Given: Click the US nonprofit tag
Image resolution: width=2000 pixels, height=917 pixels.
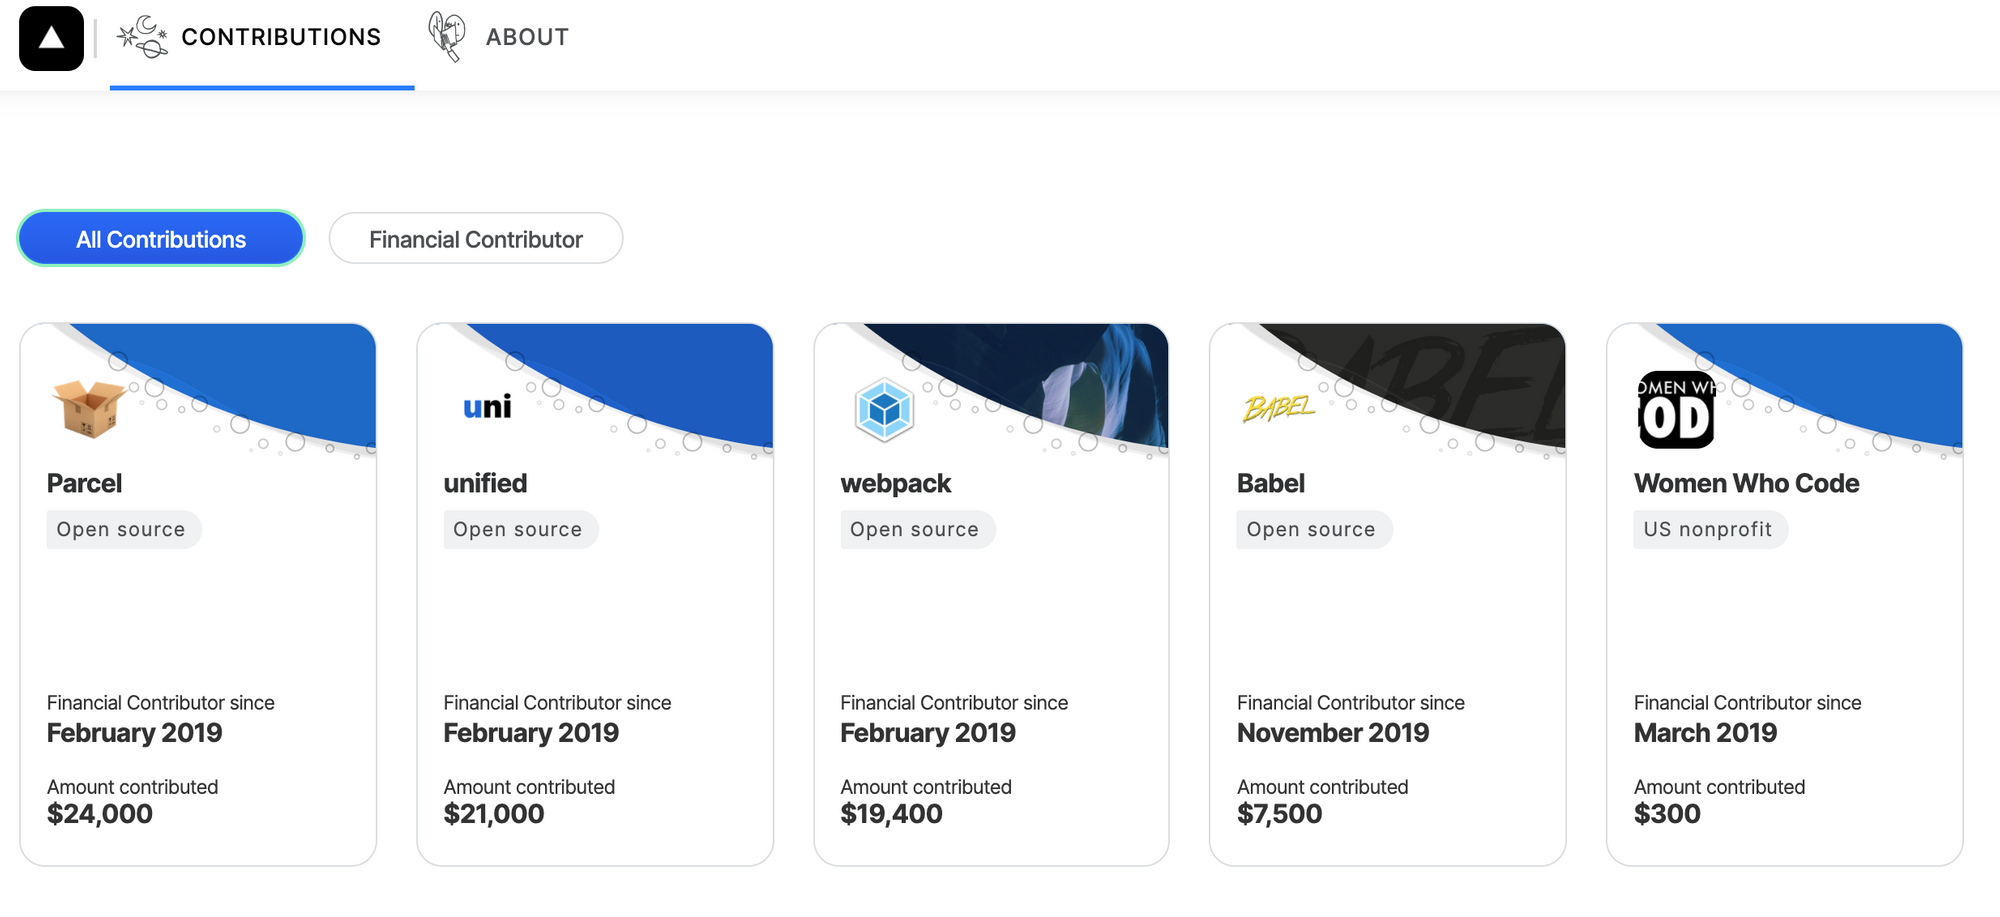Looking at the screenshot, I should click(x=1710, y=529).
